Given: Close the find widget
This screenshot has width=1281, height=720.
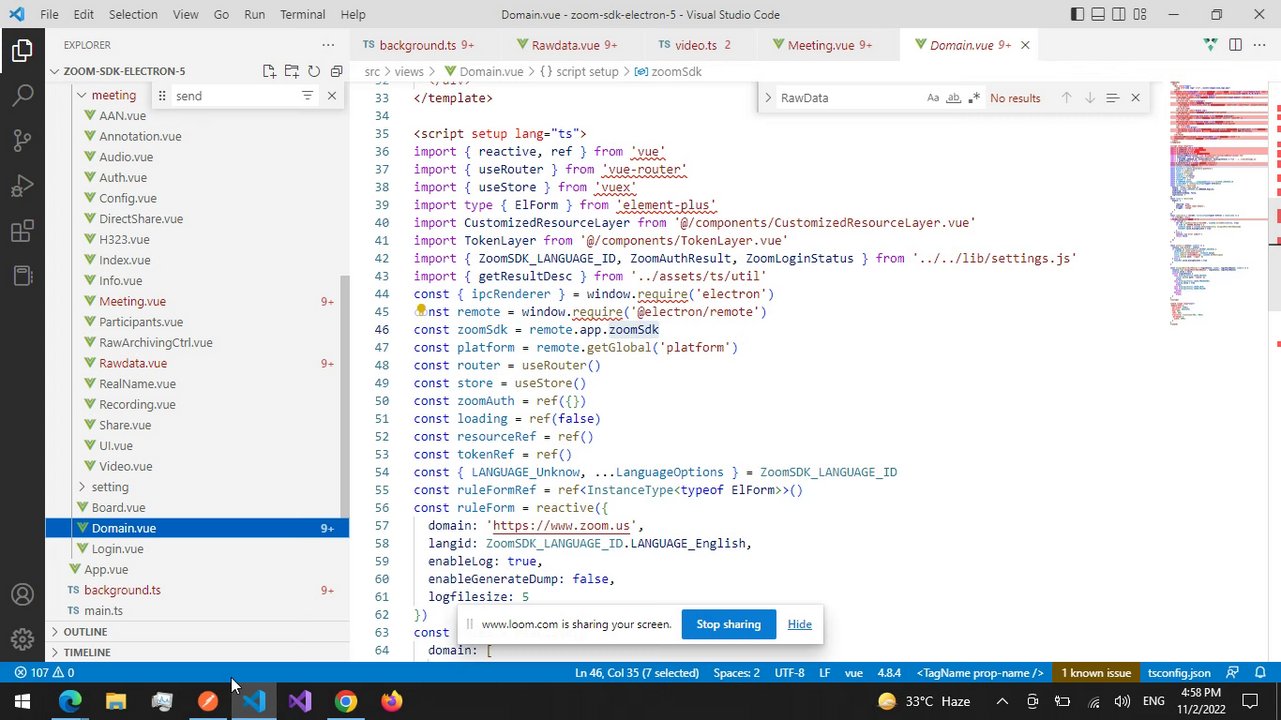Looking at the screenshot, I should [x=1135, y=98].
